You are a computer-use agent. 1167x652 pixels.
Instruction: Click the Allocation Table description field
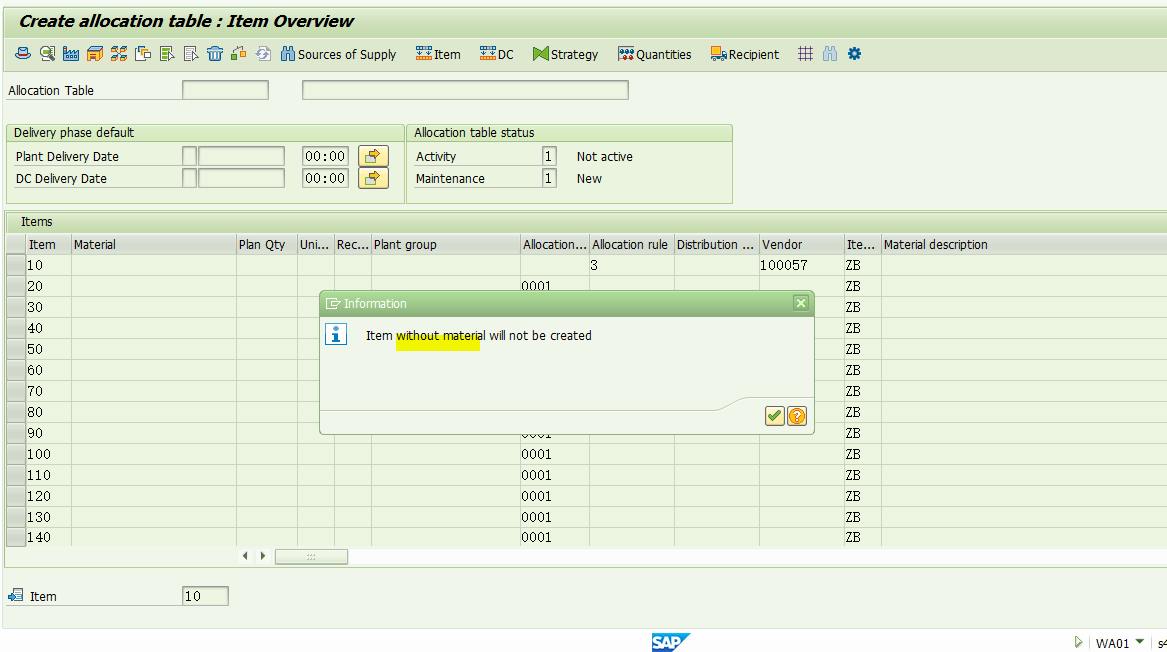pos(465,90)
